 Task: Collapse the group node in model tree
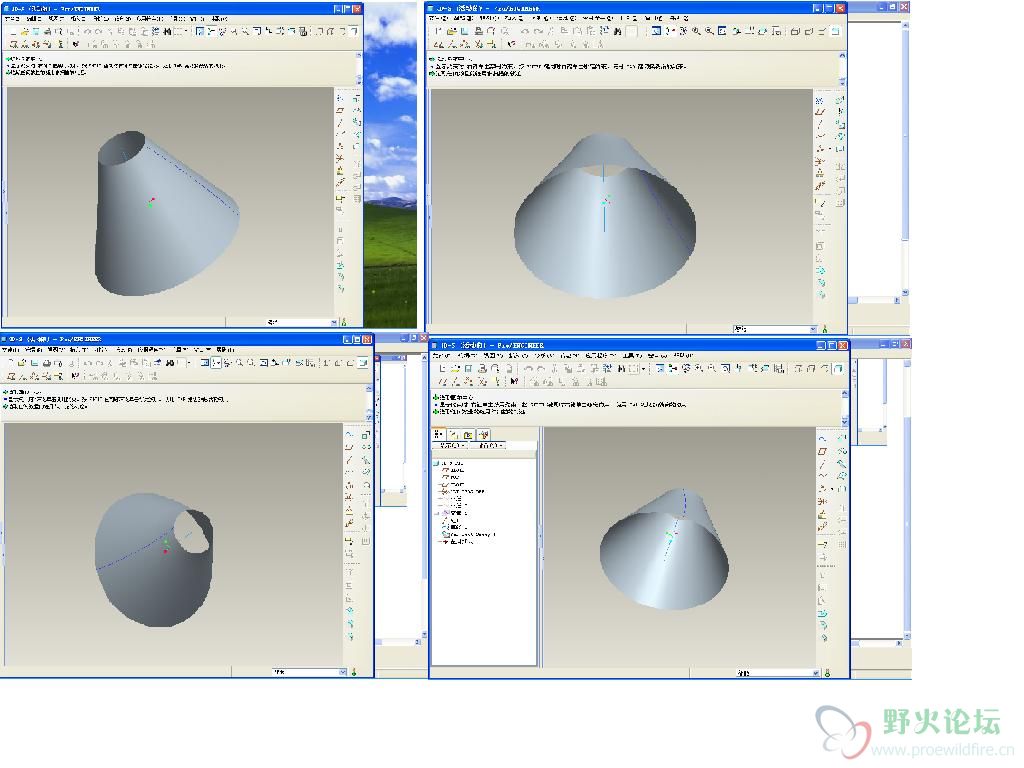[x=436, y=513]
